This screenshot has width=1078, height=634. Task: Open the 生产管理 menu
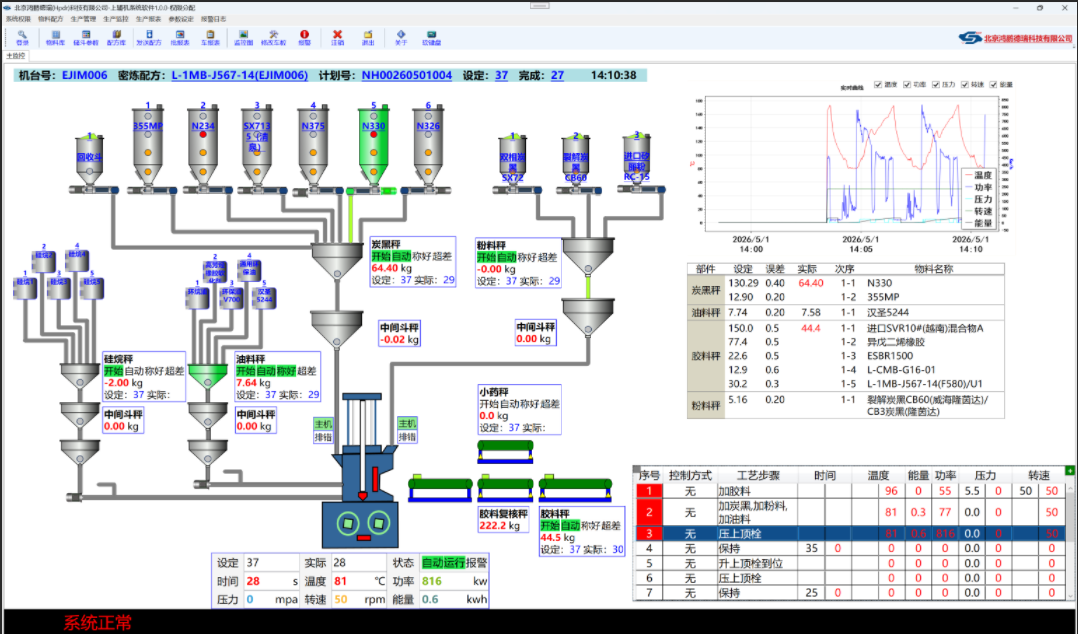83,19
